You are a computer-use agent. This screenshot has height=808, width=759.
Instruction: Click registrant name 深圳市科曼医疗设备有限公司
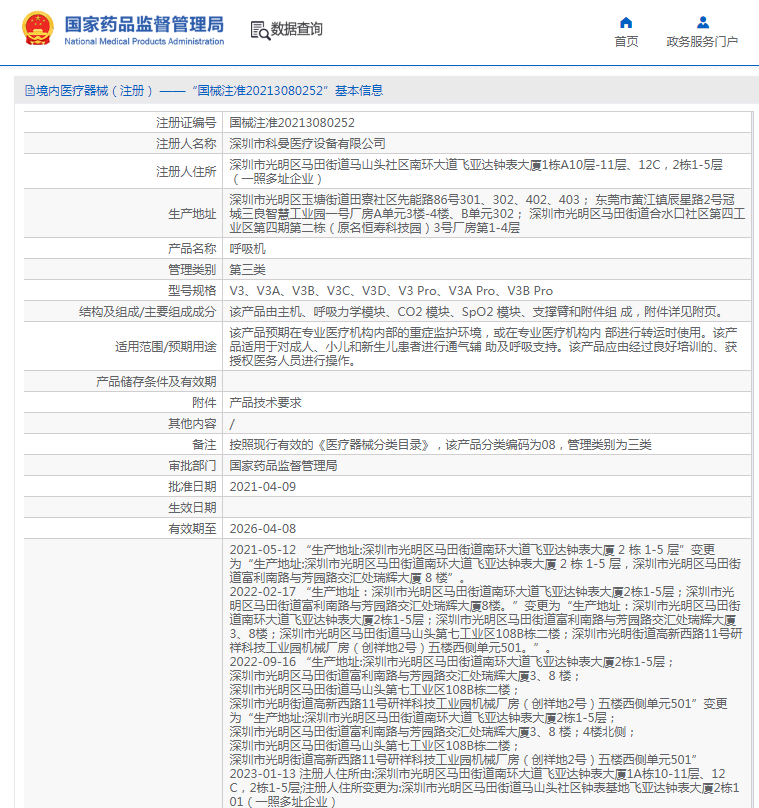coord(307,144)
